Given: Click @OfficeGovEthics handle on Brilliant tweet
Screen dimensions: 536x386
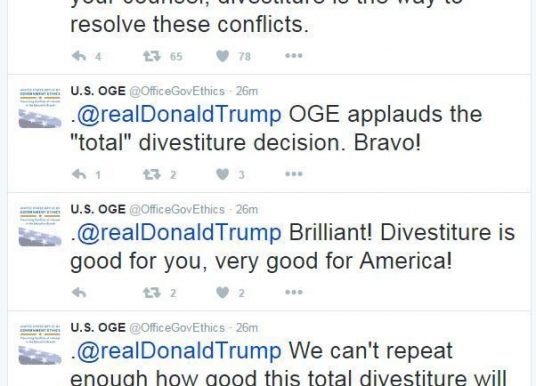Looking at the screenshot, I should (177, 209).
